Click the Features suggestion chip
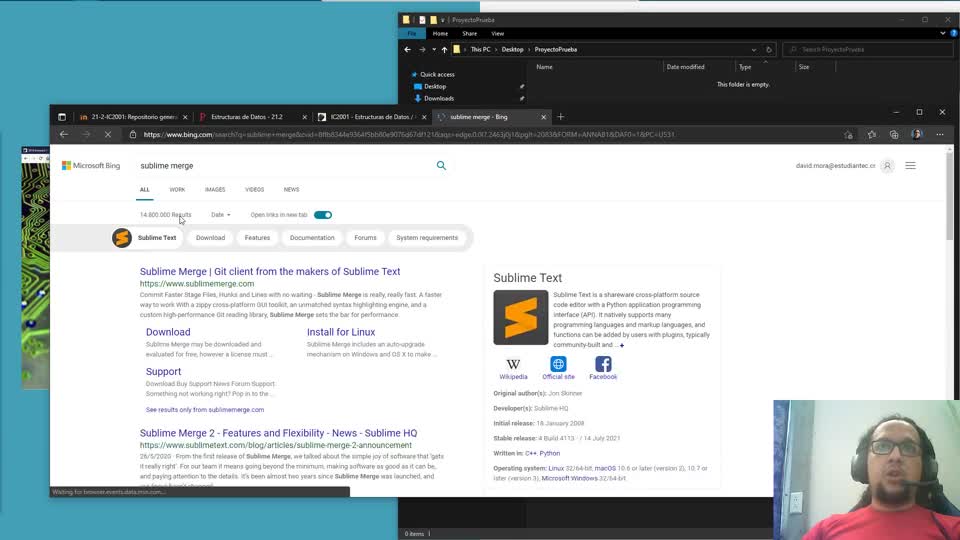This screenshot has width=960, height=540. 257,238
